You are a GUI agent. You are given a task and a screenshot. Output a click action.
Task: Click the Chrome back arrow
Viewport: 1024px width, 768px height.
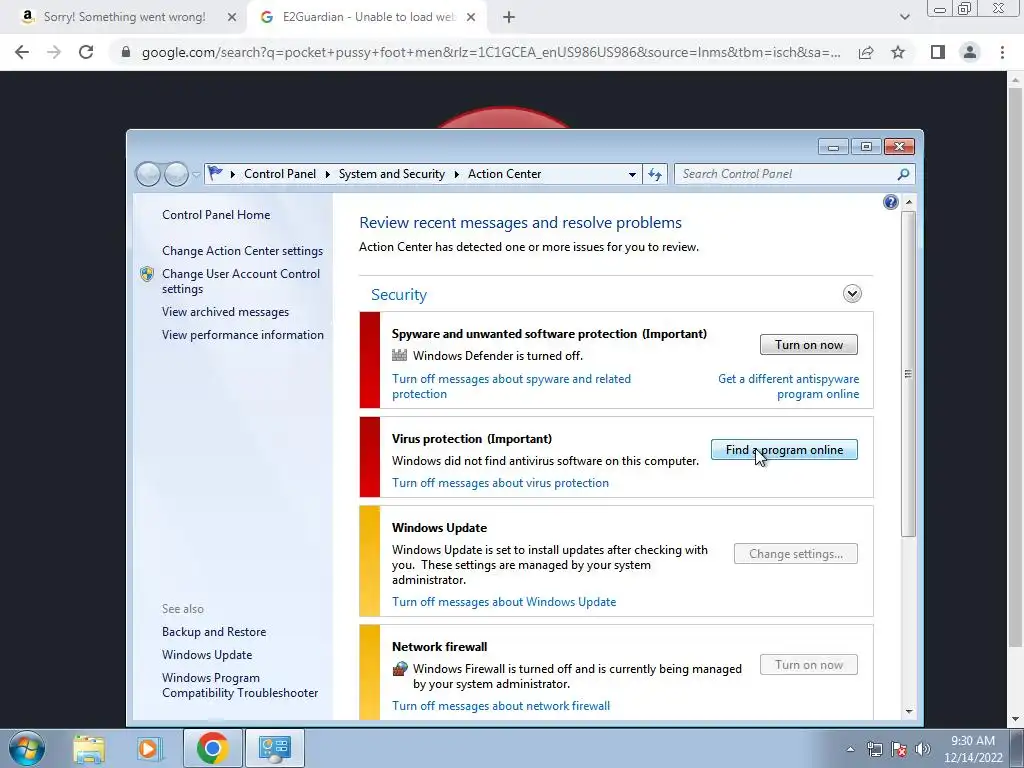[22, 52]
